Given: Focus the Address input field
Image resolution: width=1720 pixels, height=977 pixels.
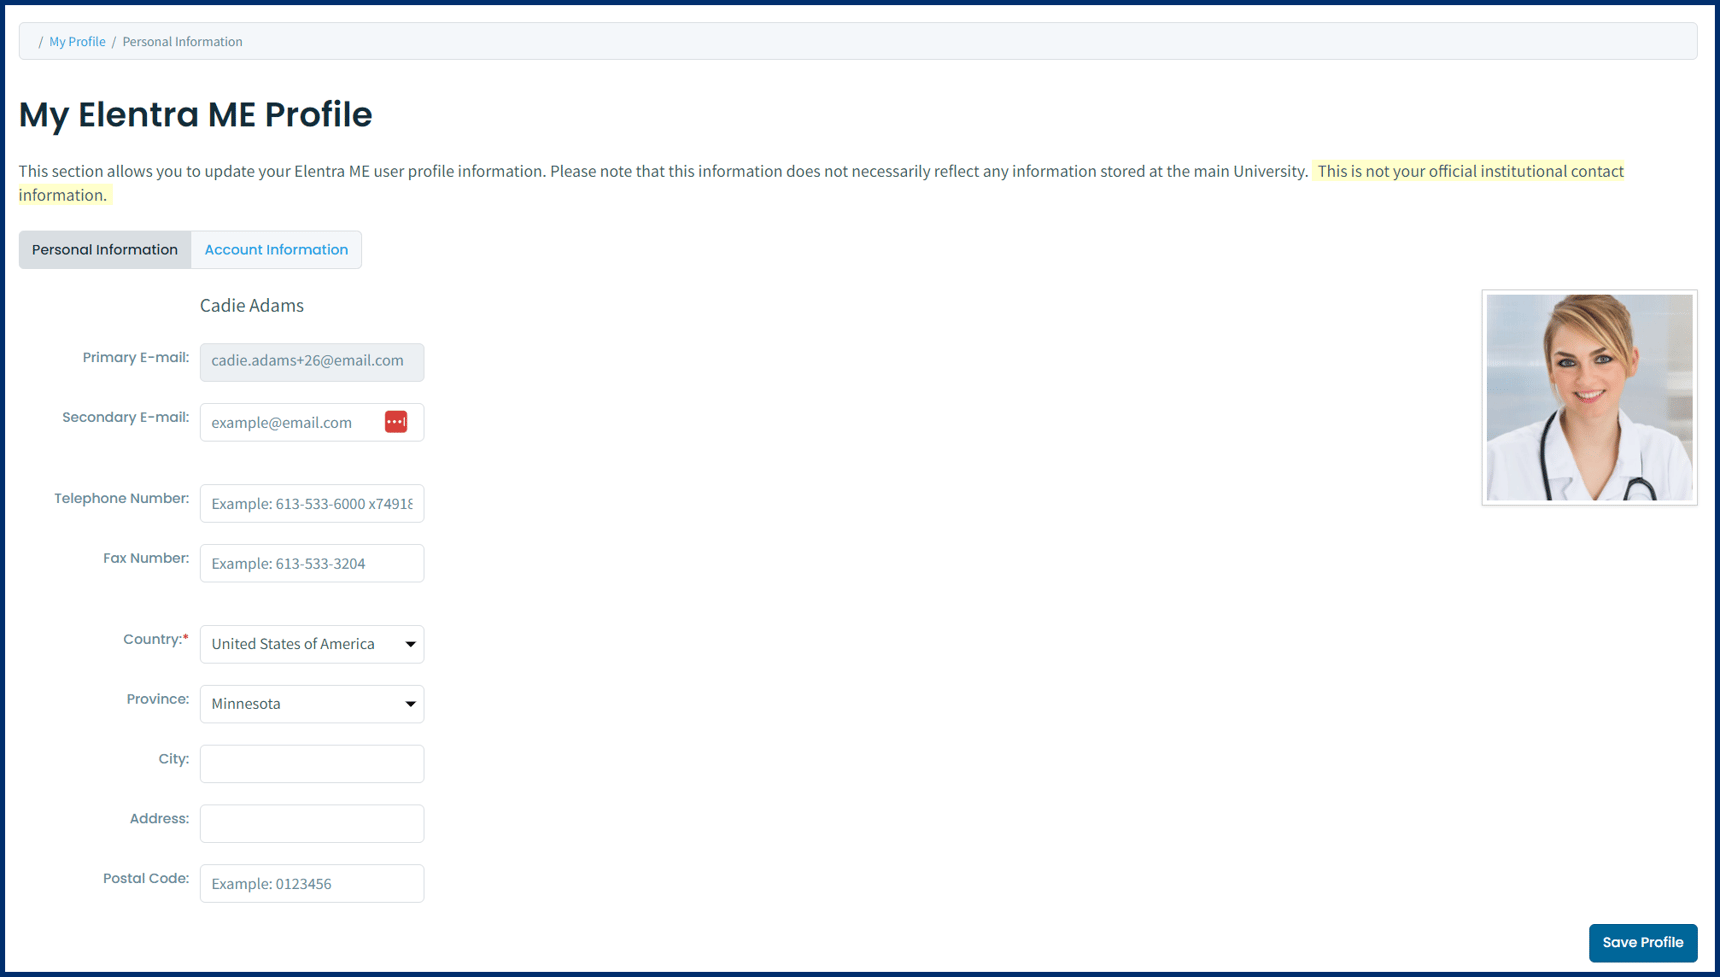Looking at the screenshot, I should coord(311,823).
